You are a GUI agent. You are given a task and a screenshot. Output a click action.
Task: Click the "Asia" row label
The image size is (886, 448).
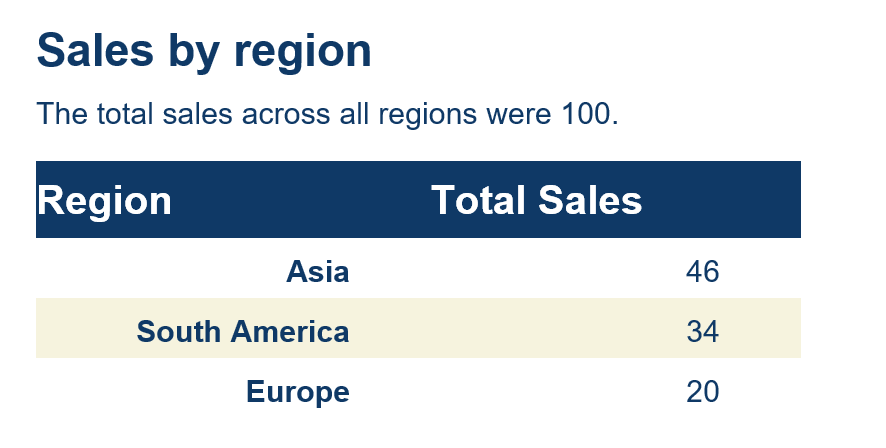coord(317,272)
